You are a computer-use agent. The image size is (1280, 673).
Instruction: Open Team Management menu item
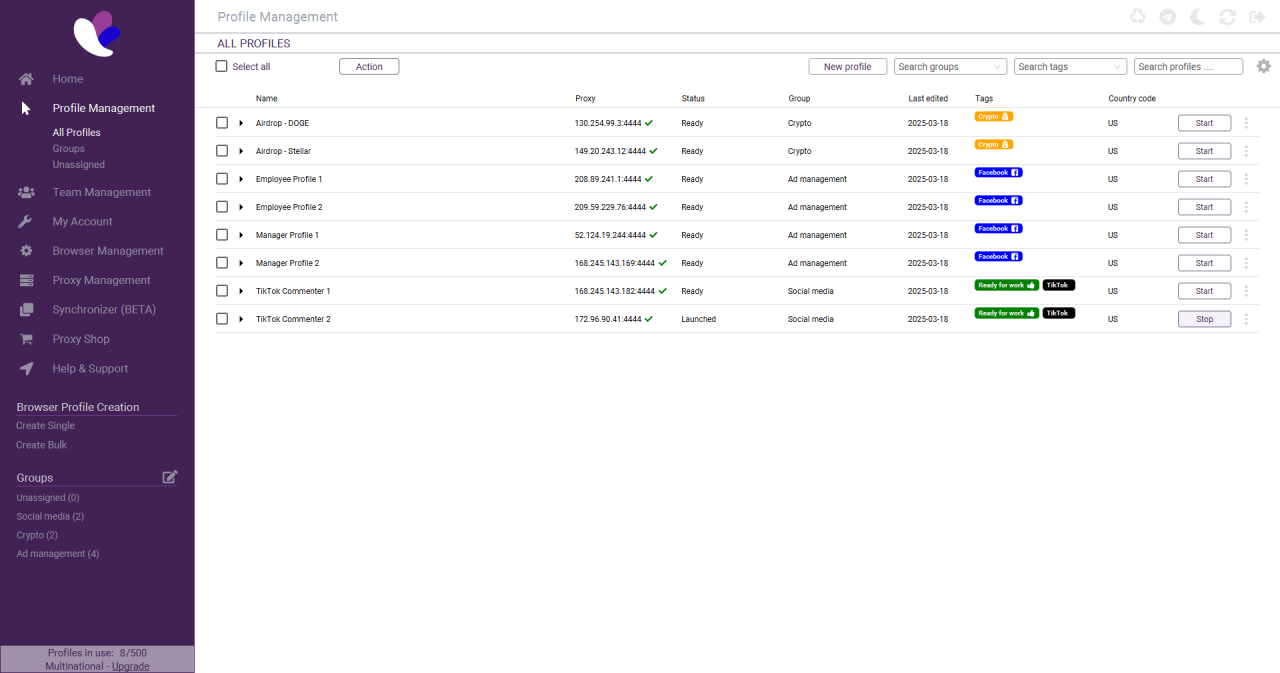101,192
